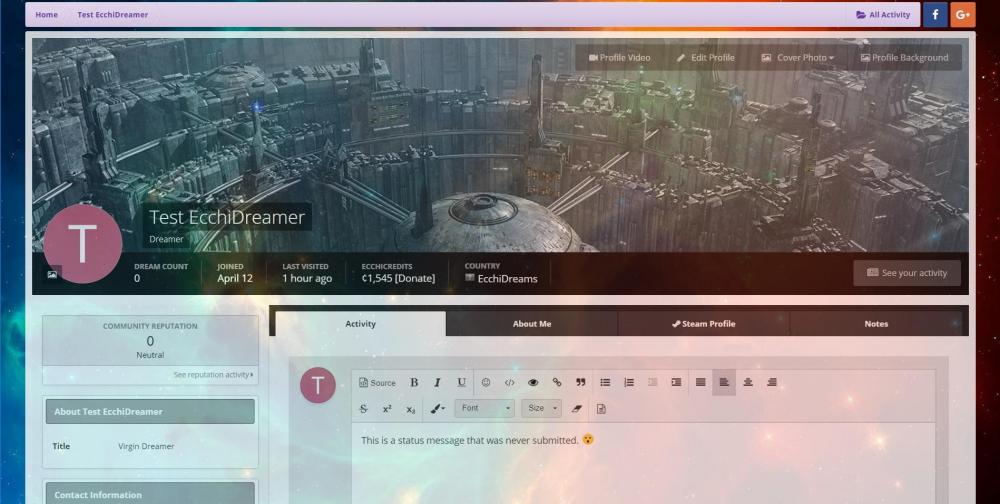Decrease indent in the editor
The width and height of the screenshot is (1000, 504).
(652, 383)
